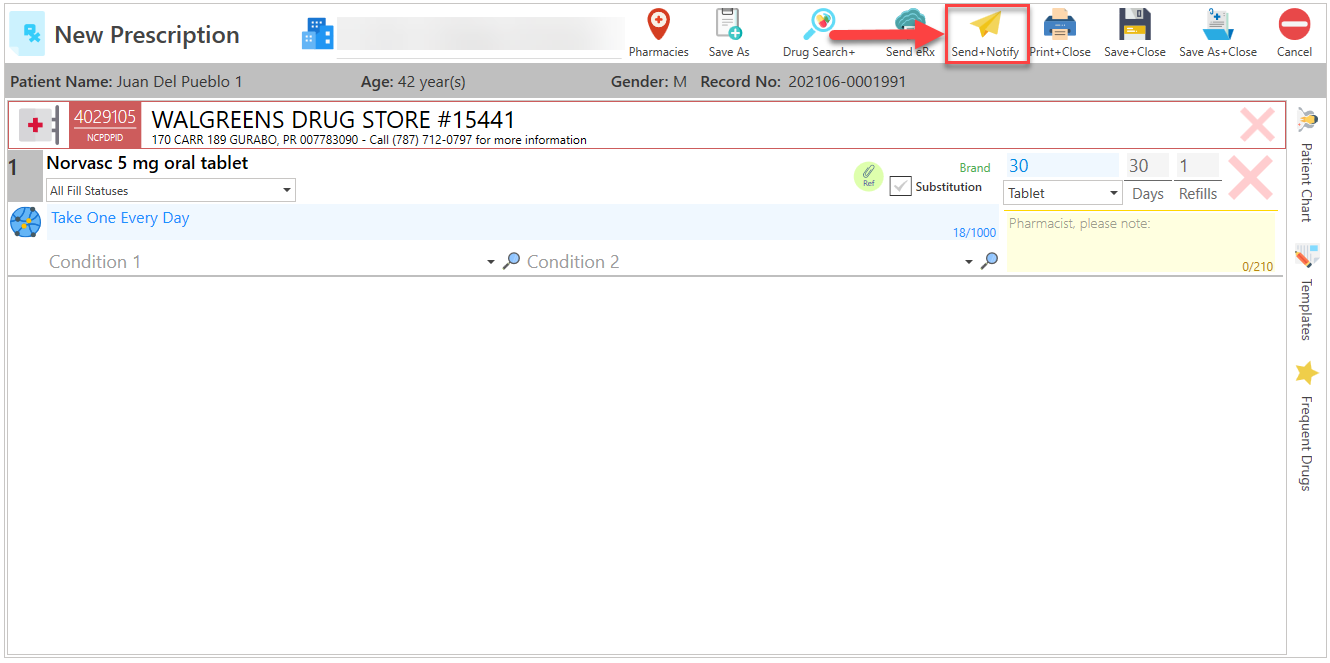This screenshot has height=663, width=1330.
Task: Click the Norvasc 5 mg oral tablet name
Action: 147,163
